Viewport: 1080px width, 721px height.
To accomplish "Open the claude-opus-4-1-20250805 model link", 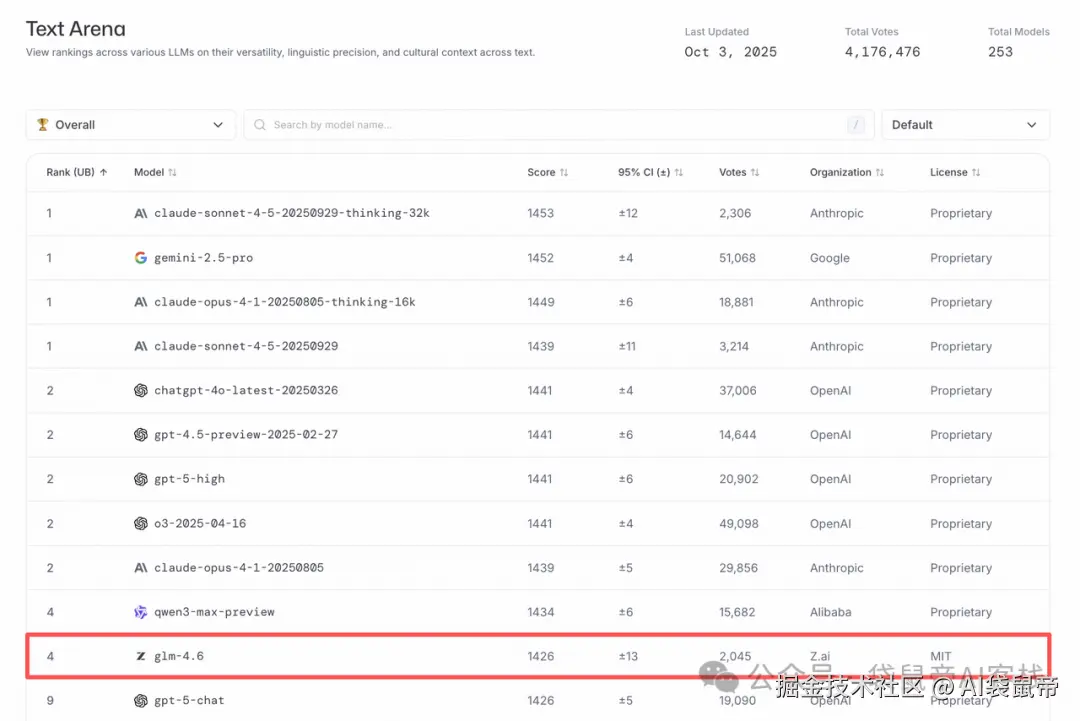I will (x=238, y=567).
